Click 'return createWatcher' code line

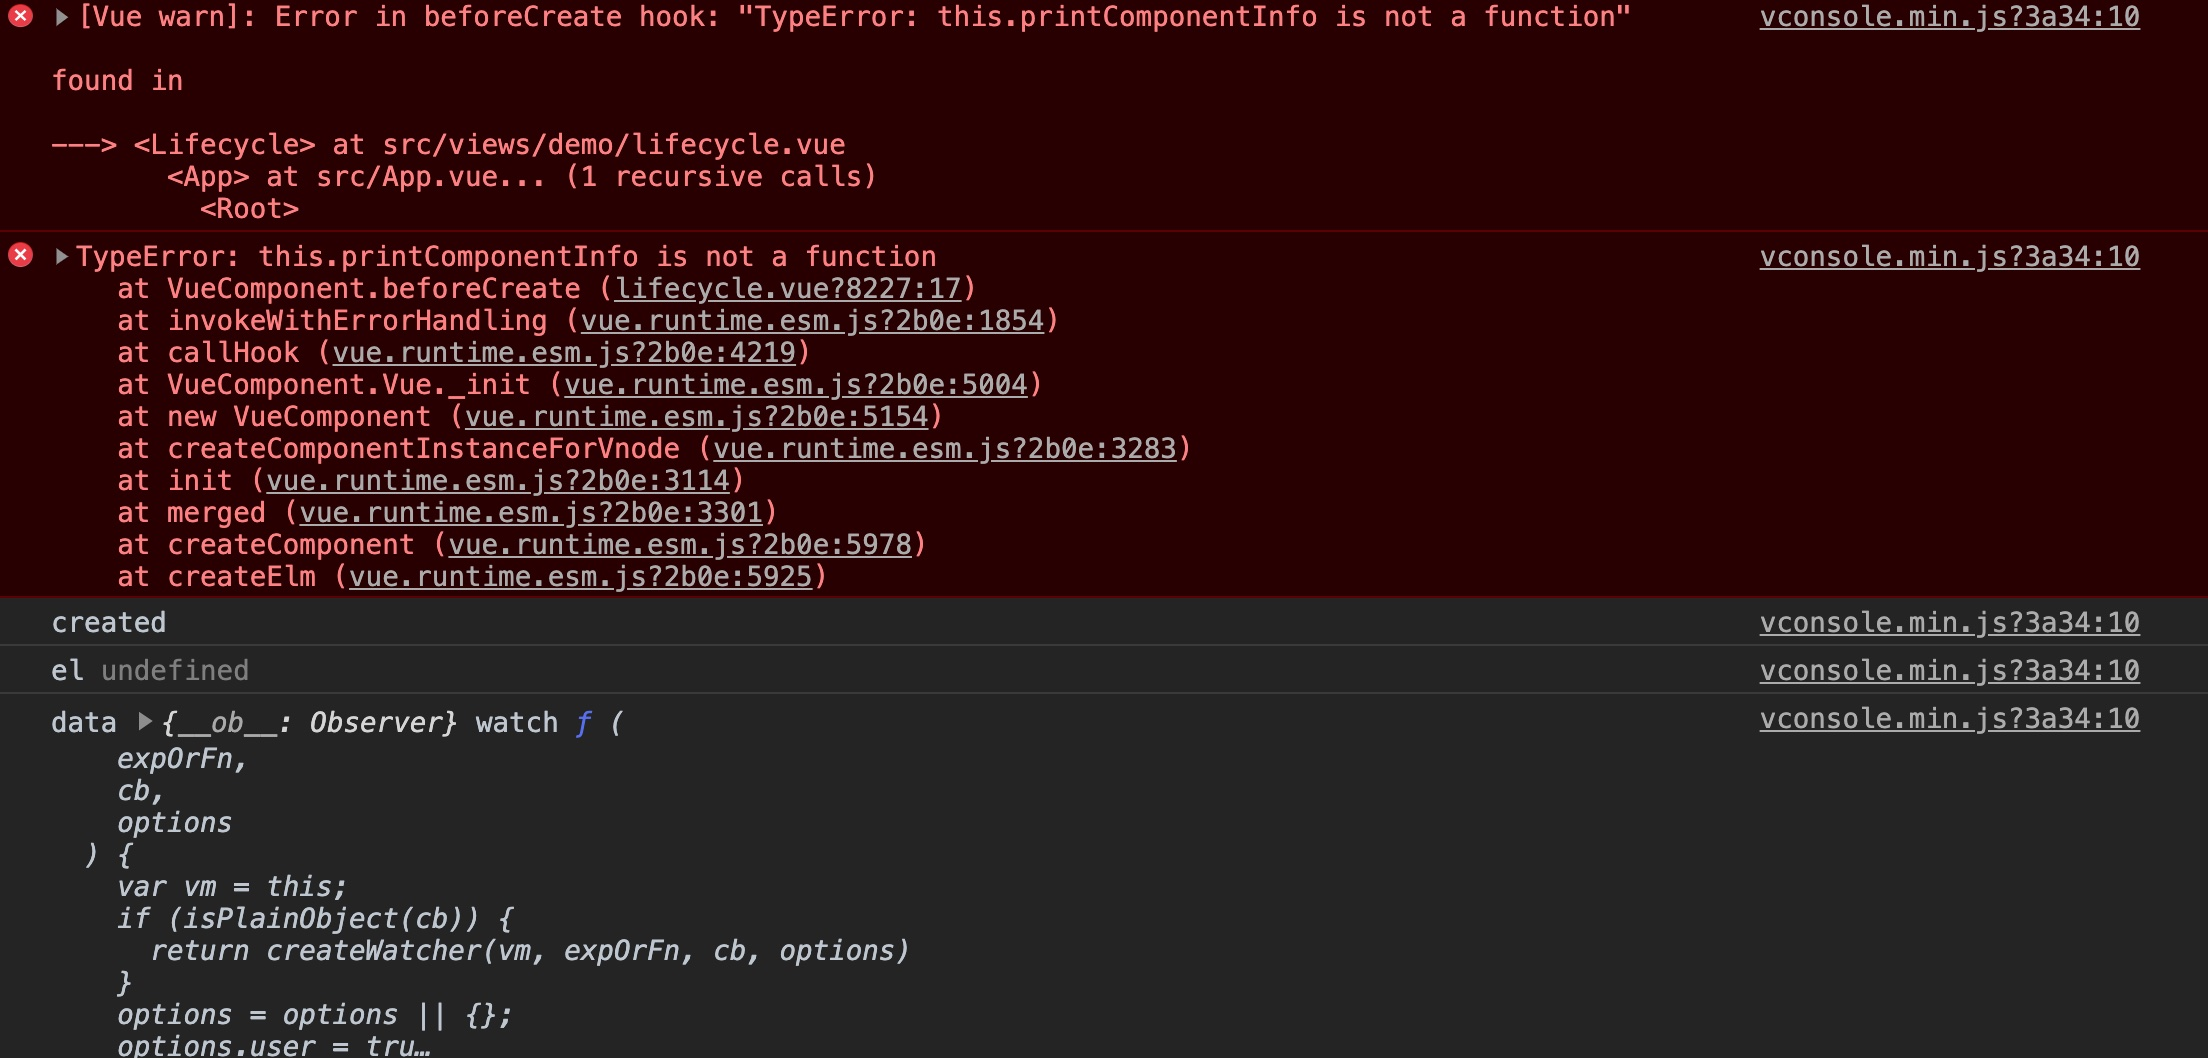click(529, 951)
